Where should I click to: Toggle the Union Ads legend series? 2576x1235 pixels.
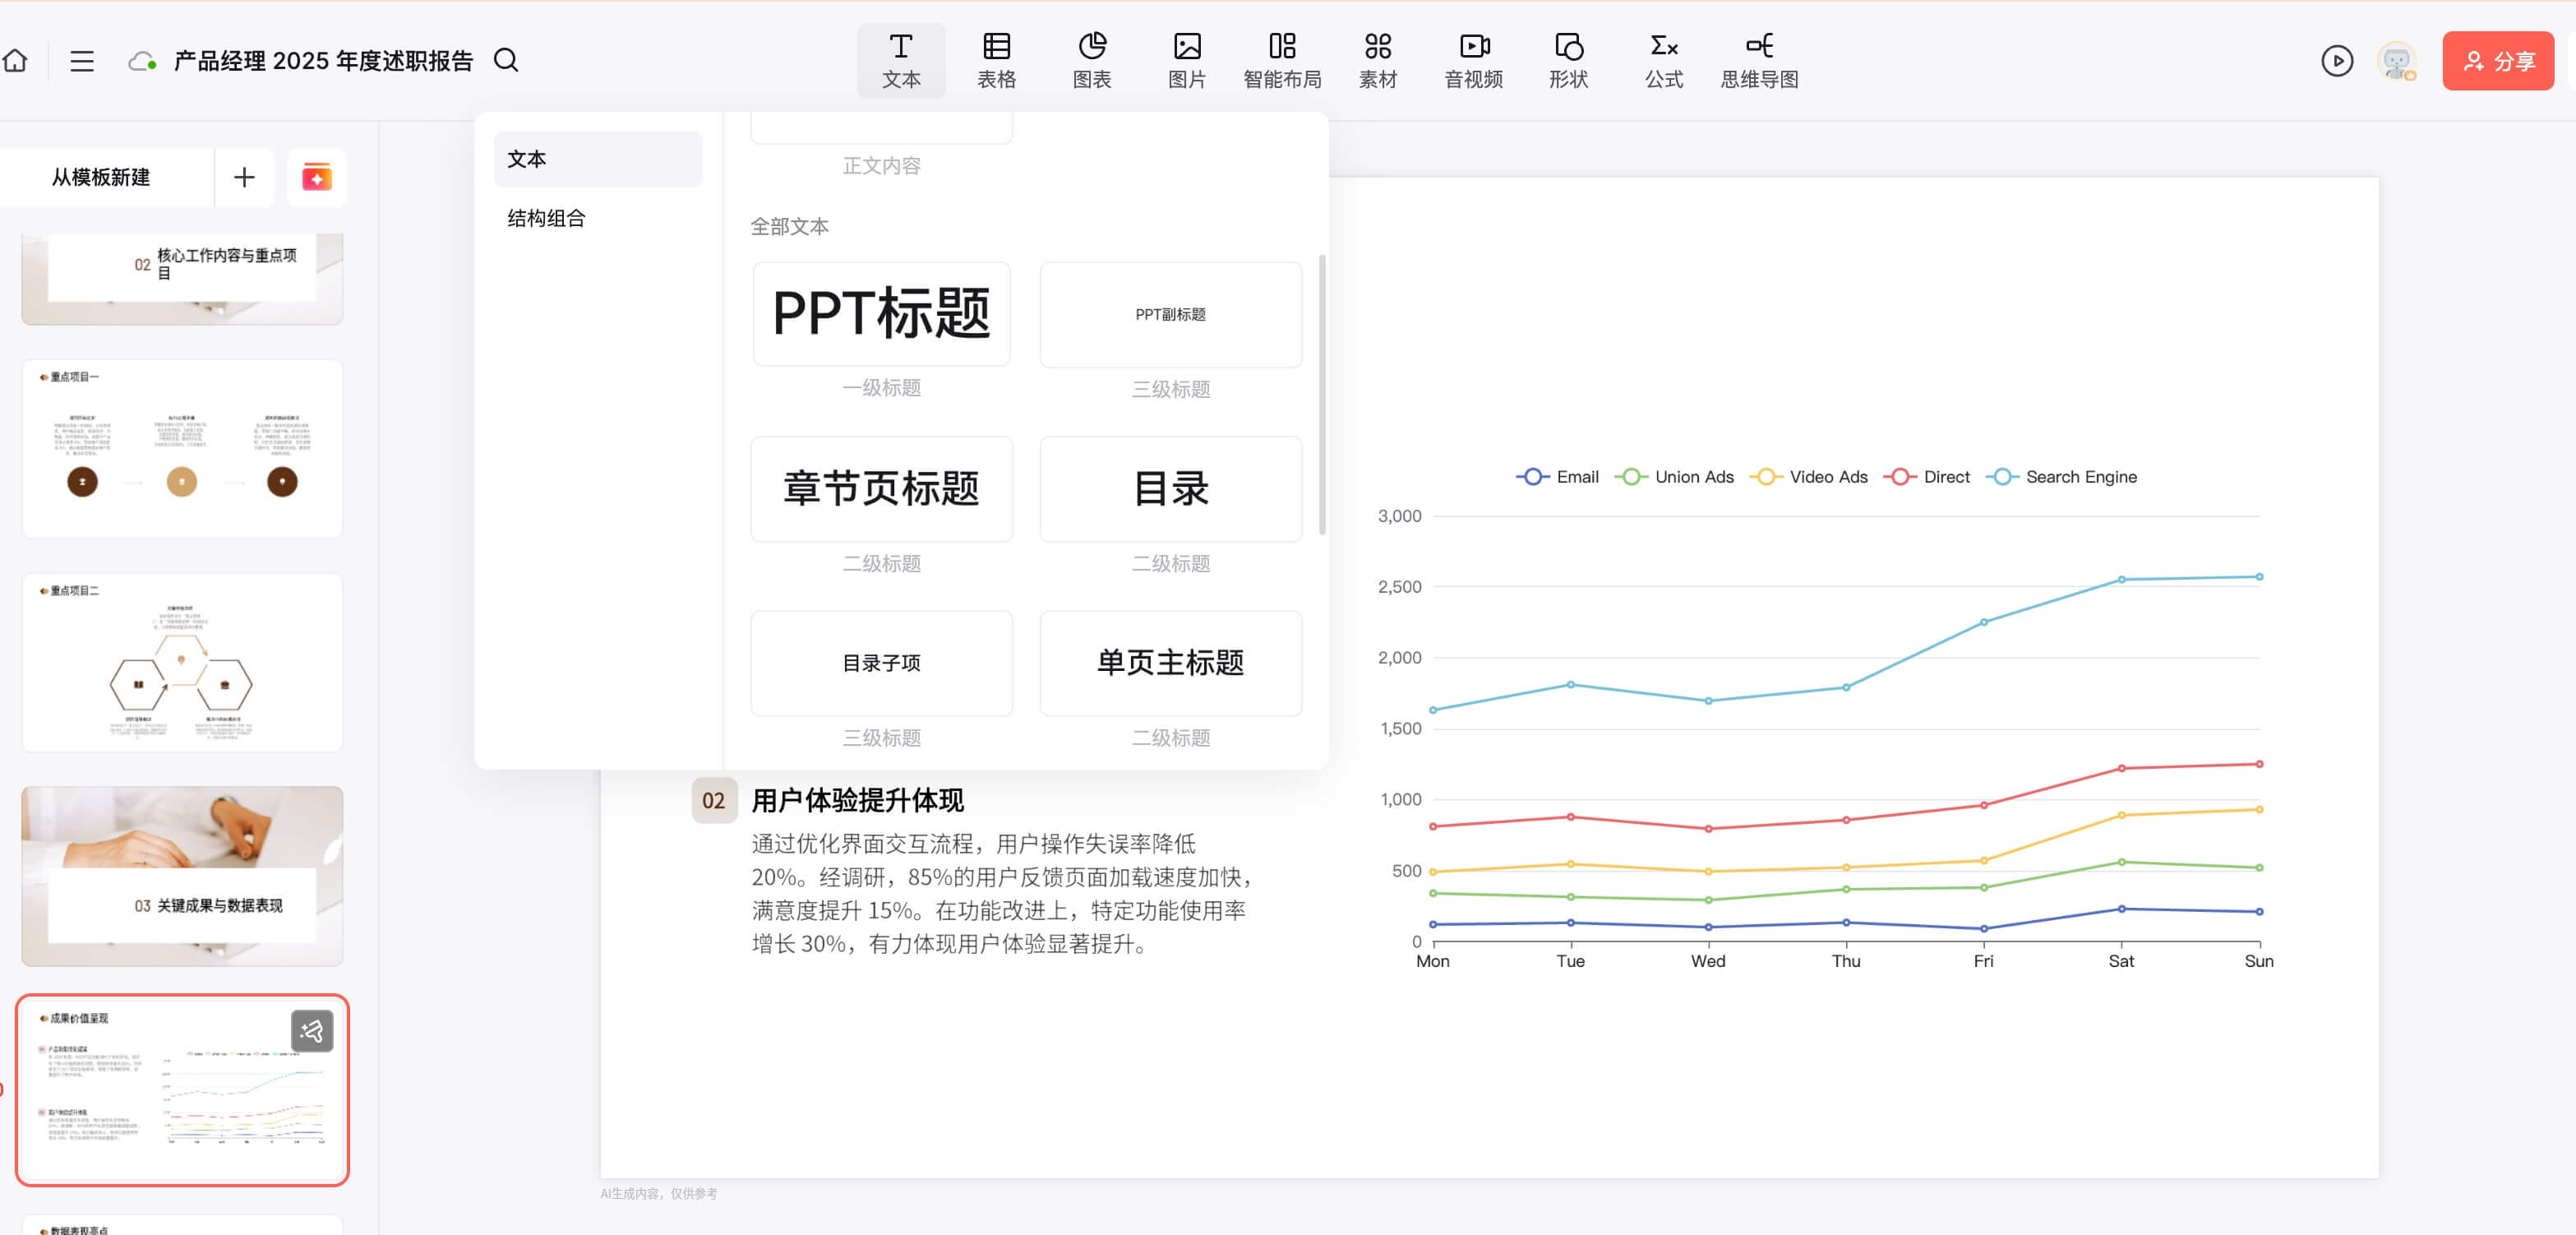coord(1674,477)
